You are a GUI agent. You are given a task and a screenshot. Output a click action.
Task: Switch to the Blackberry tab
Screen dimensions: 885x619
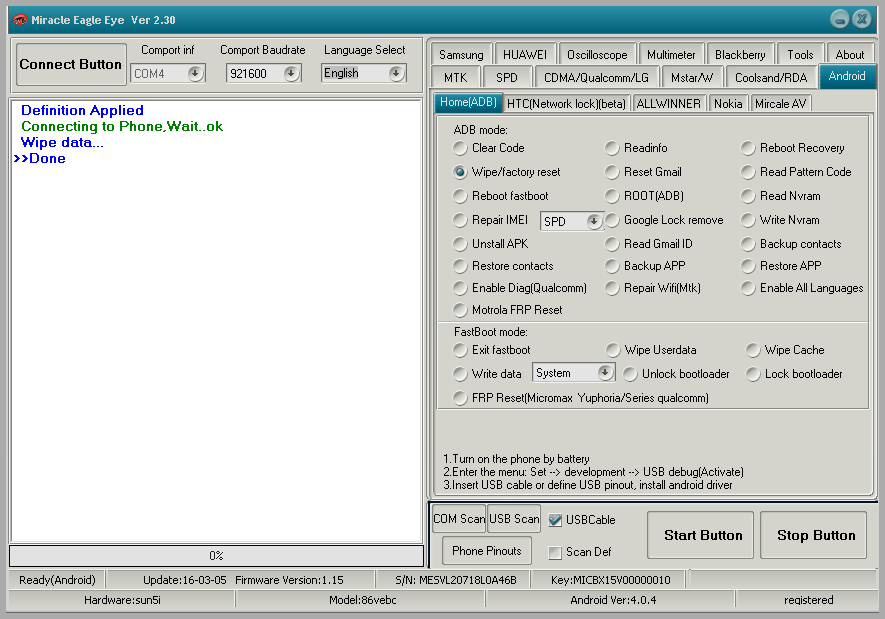740,55
